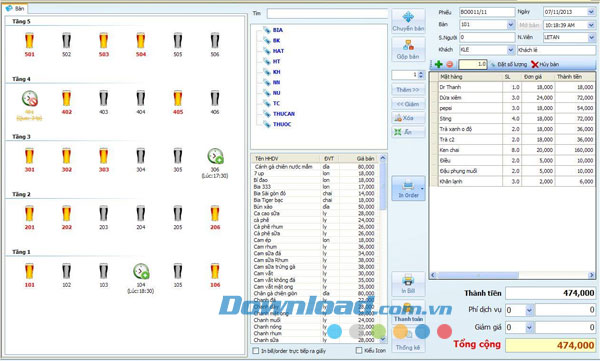Click the Tìm search input field
Screen dimensions: 600x361
328,13
